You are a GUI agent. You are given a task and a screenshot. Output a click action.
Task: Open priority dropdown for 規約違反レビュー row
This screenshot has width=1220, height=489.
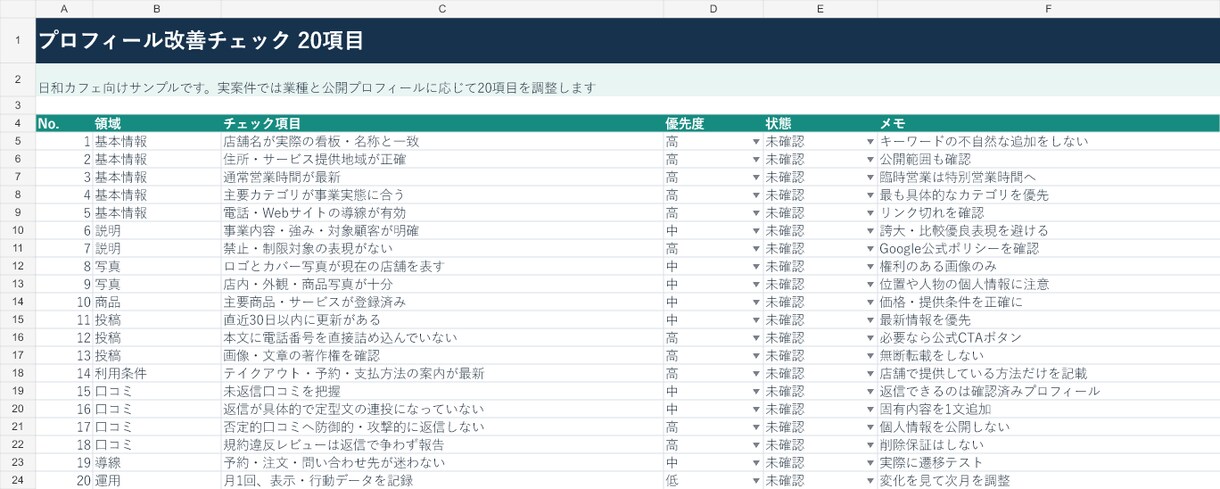point(756,445)
